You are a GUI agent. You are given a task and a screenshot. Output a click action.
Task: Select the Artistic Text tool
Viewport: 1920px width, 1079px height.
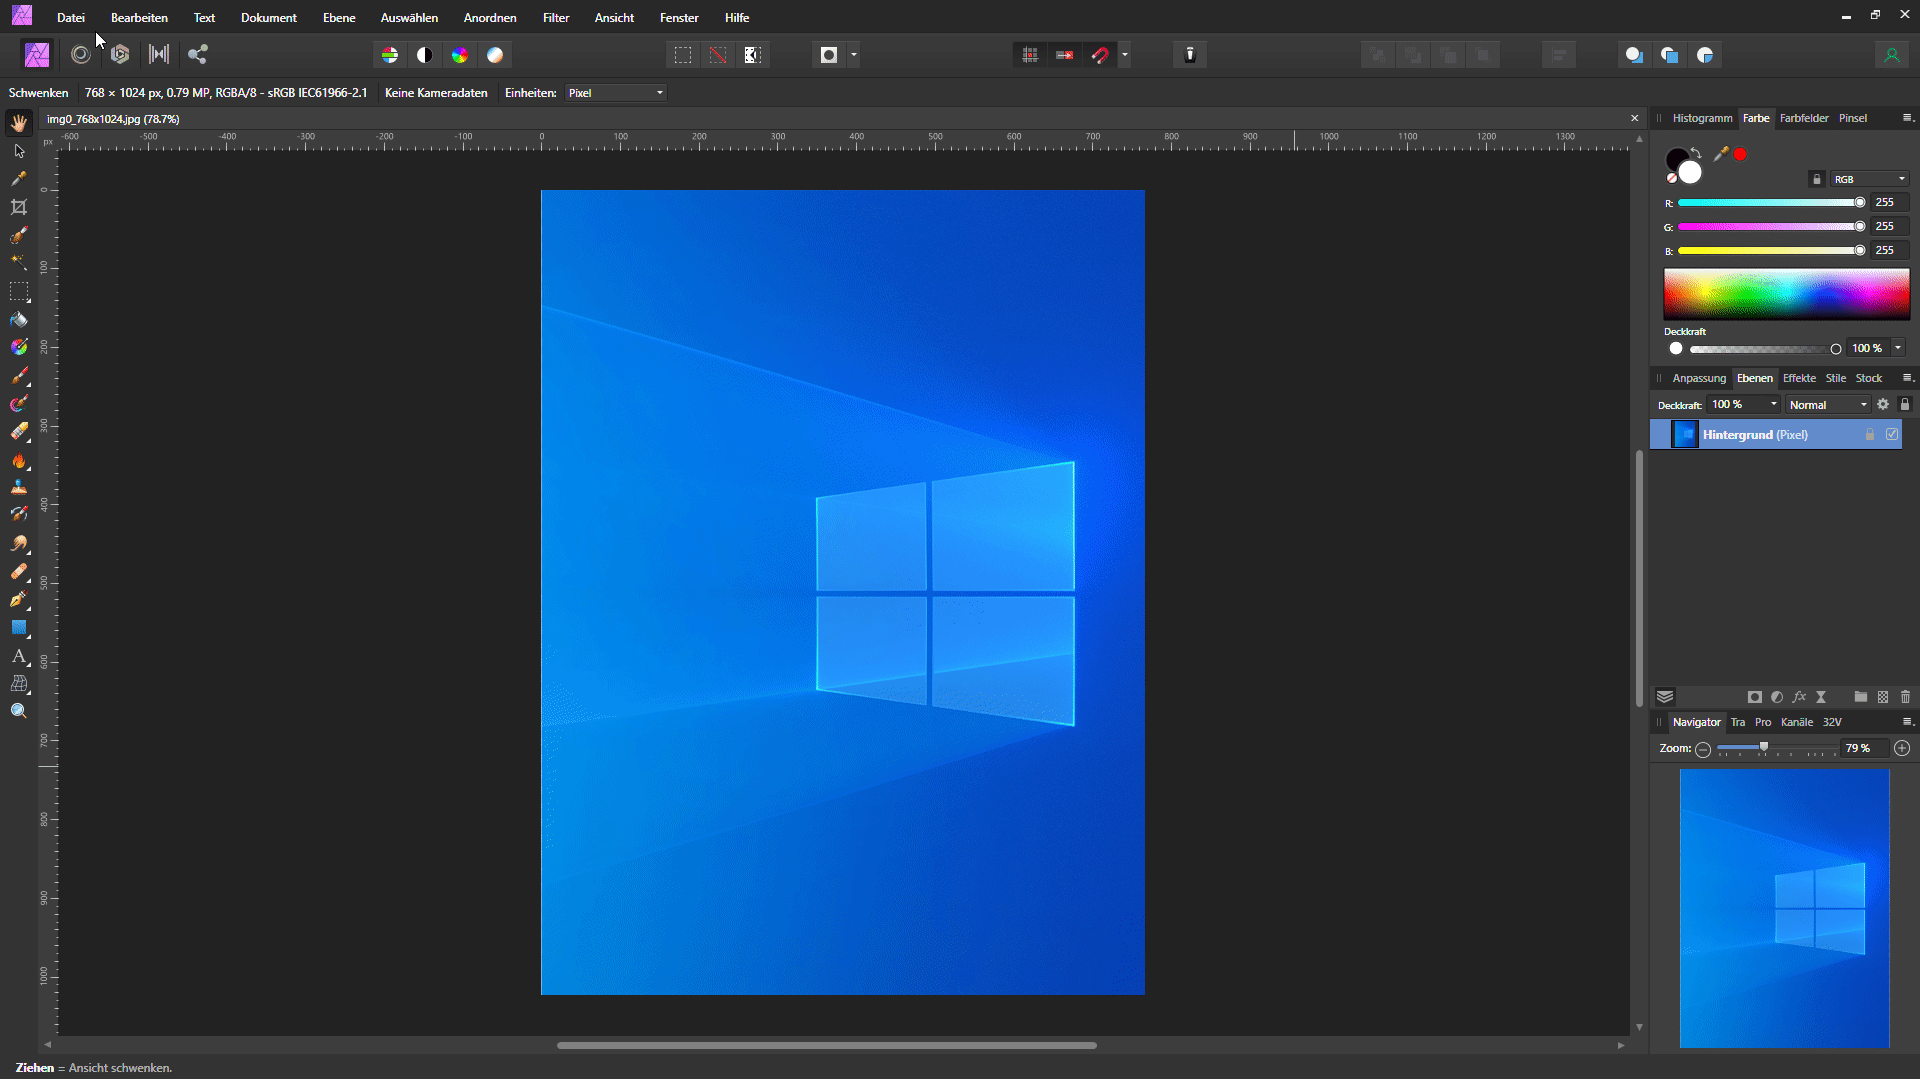19,656
